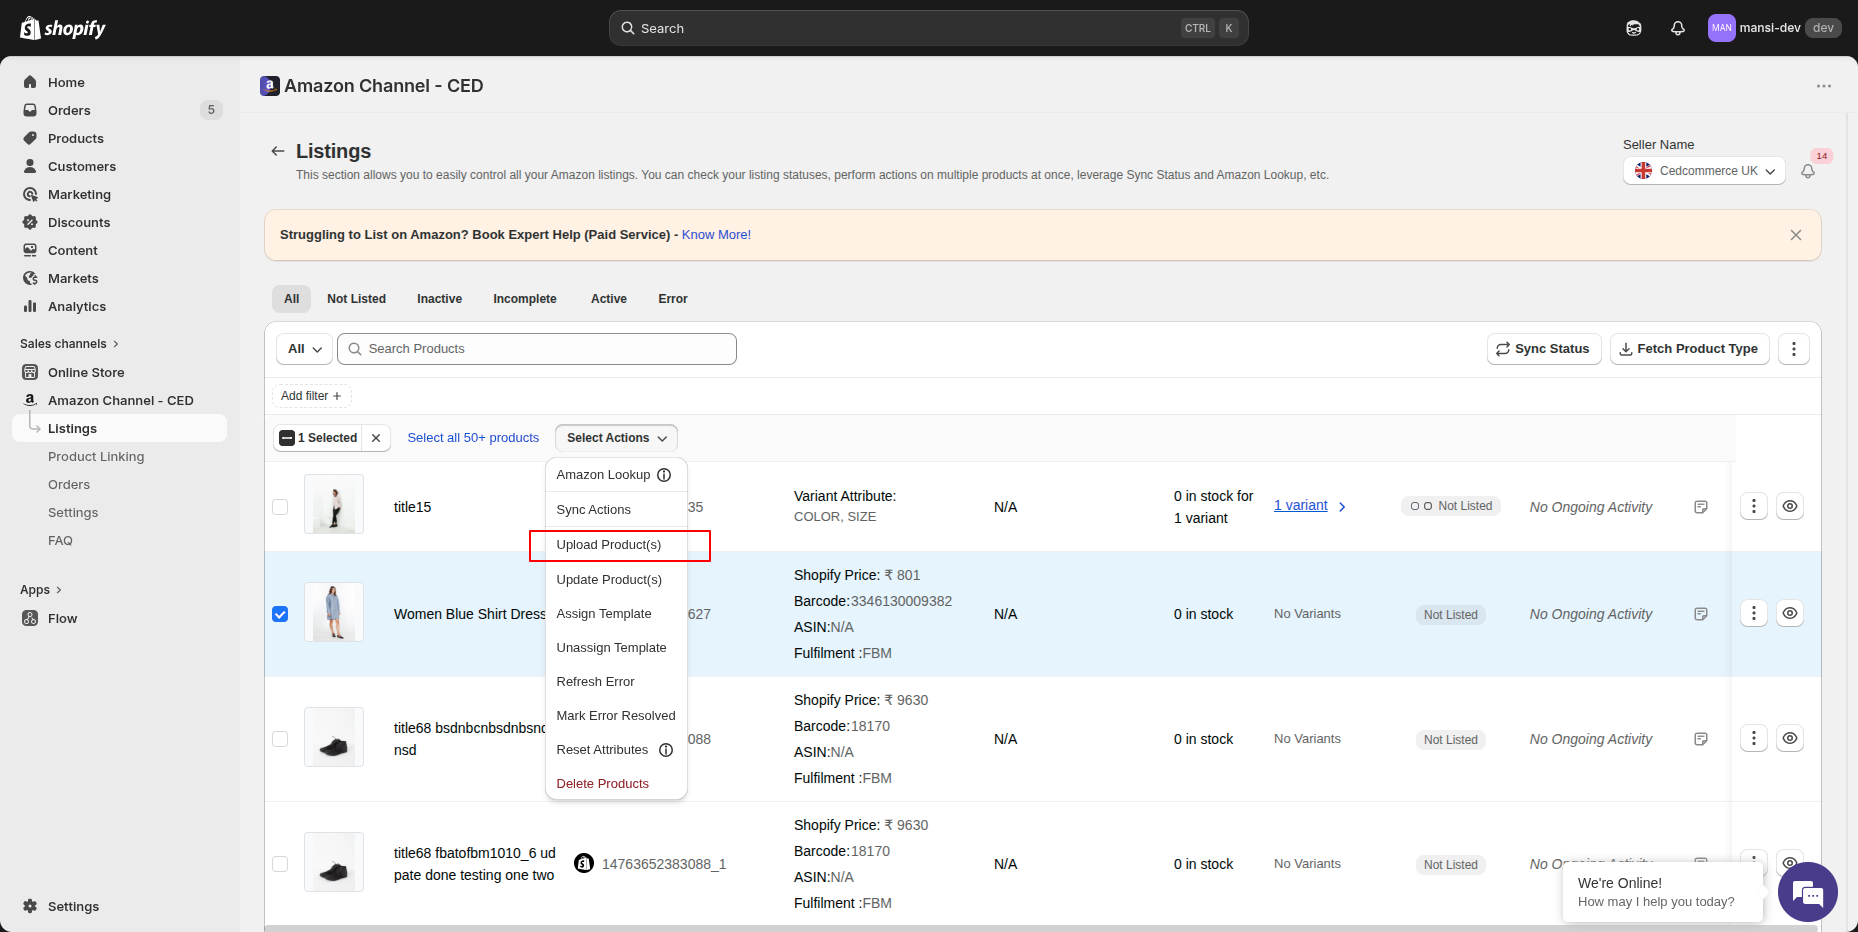Open the Flow app
This screenshot has height=932, width=1858.
click(x=62, y=618)
